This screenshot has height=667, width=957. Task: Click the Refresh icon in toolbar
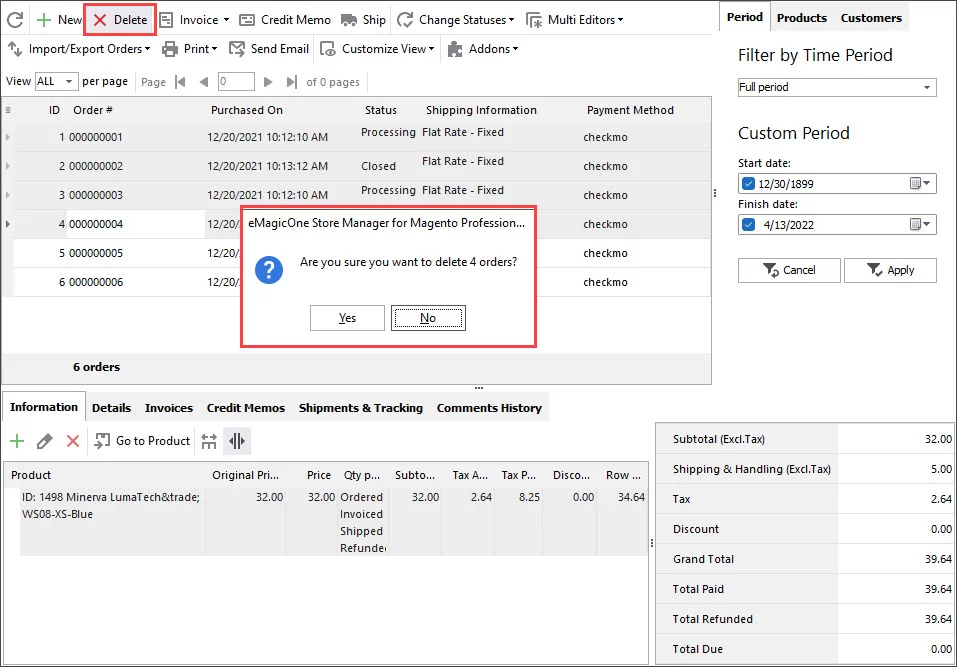[x=15, y=20]
